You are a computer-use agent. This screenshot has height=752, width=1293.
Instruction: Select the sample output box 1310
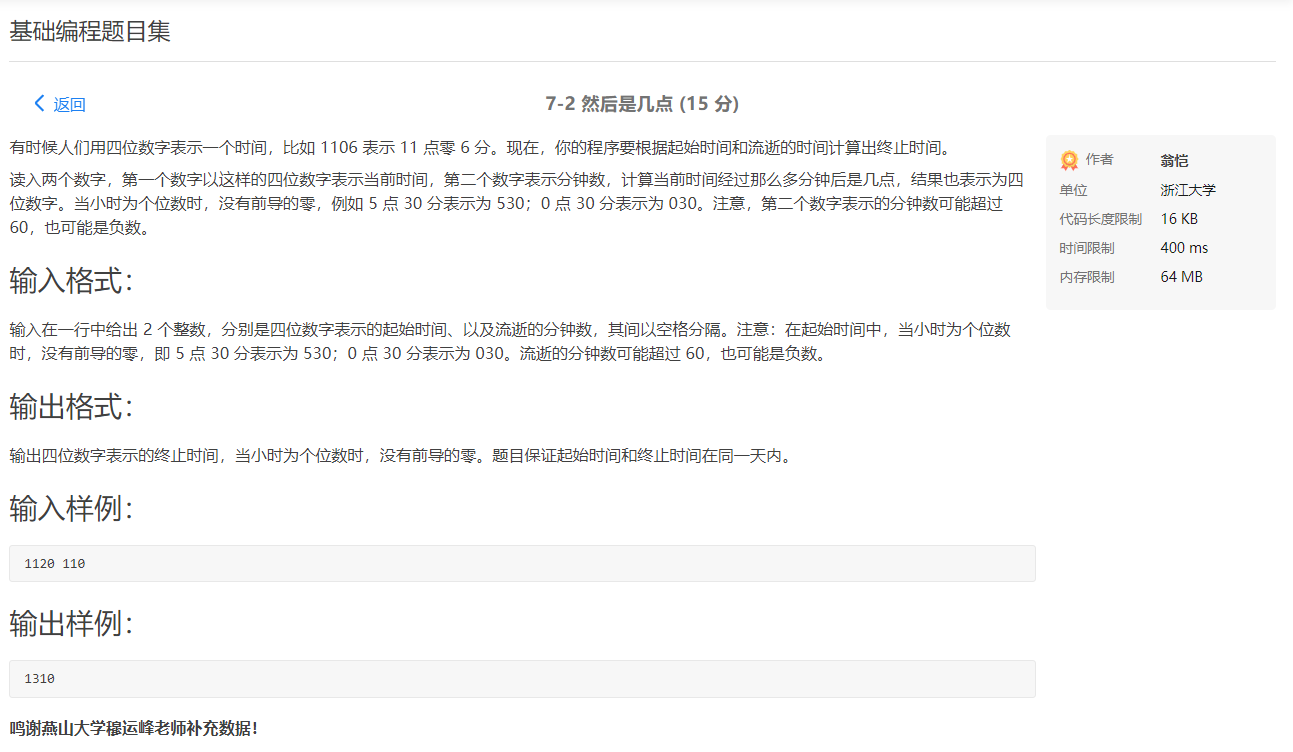[522, 678]
